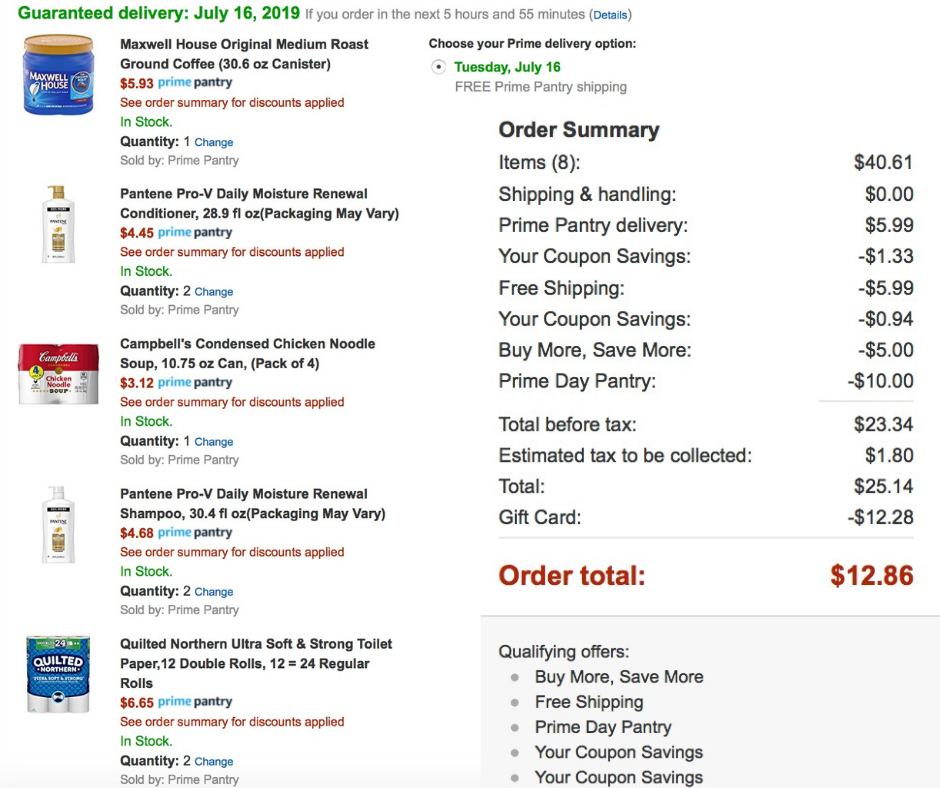Image resolution: width=940 pixels, height=788 pixels.
Task: Click the prime pantry logo beside coffee price
Action: tap(195, 84)
